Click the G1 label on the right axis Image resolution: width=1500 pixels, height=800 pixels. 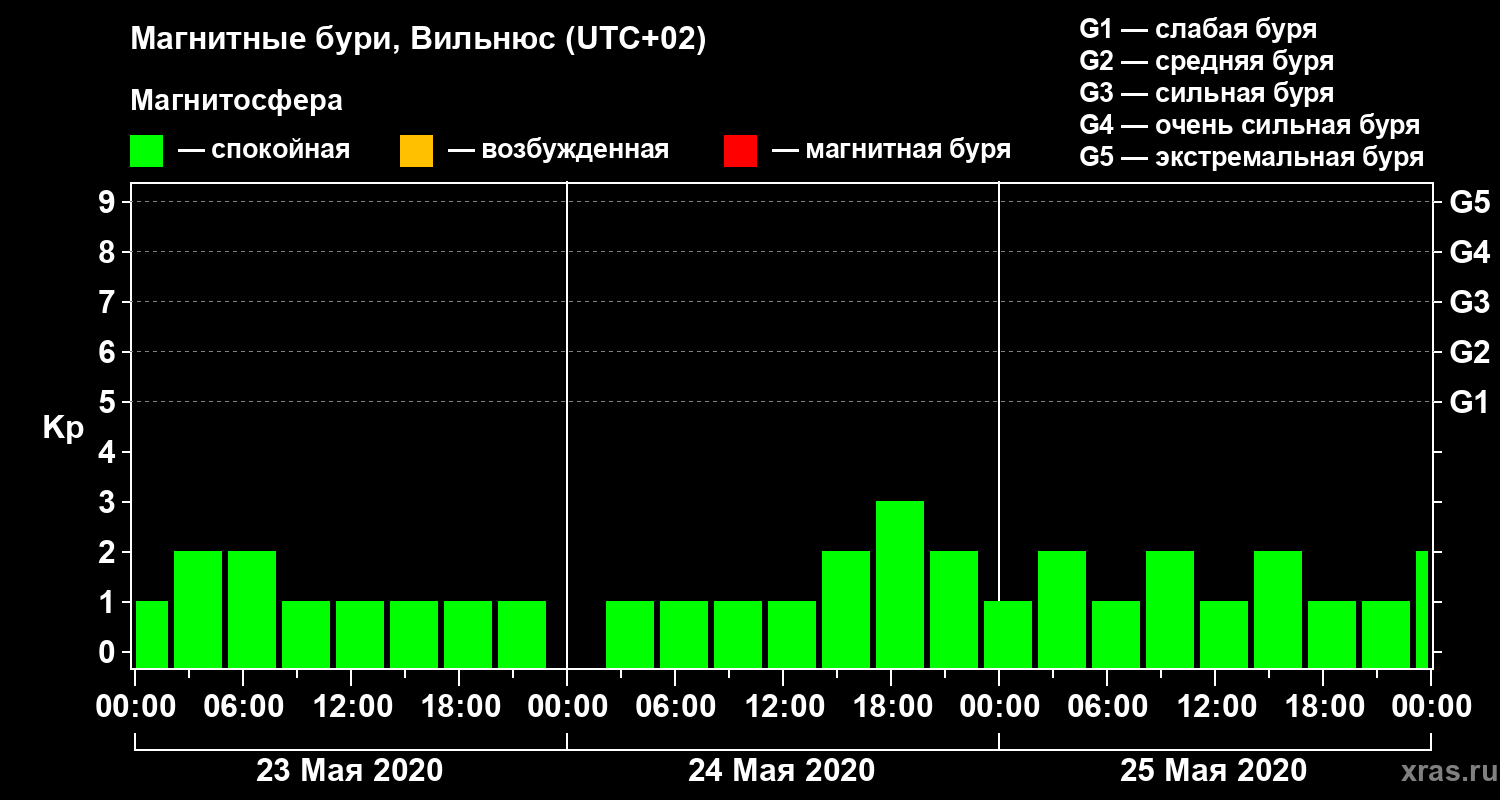coord(1470,402)
